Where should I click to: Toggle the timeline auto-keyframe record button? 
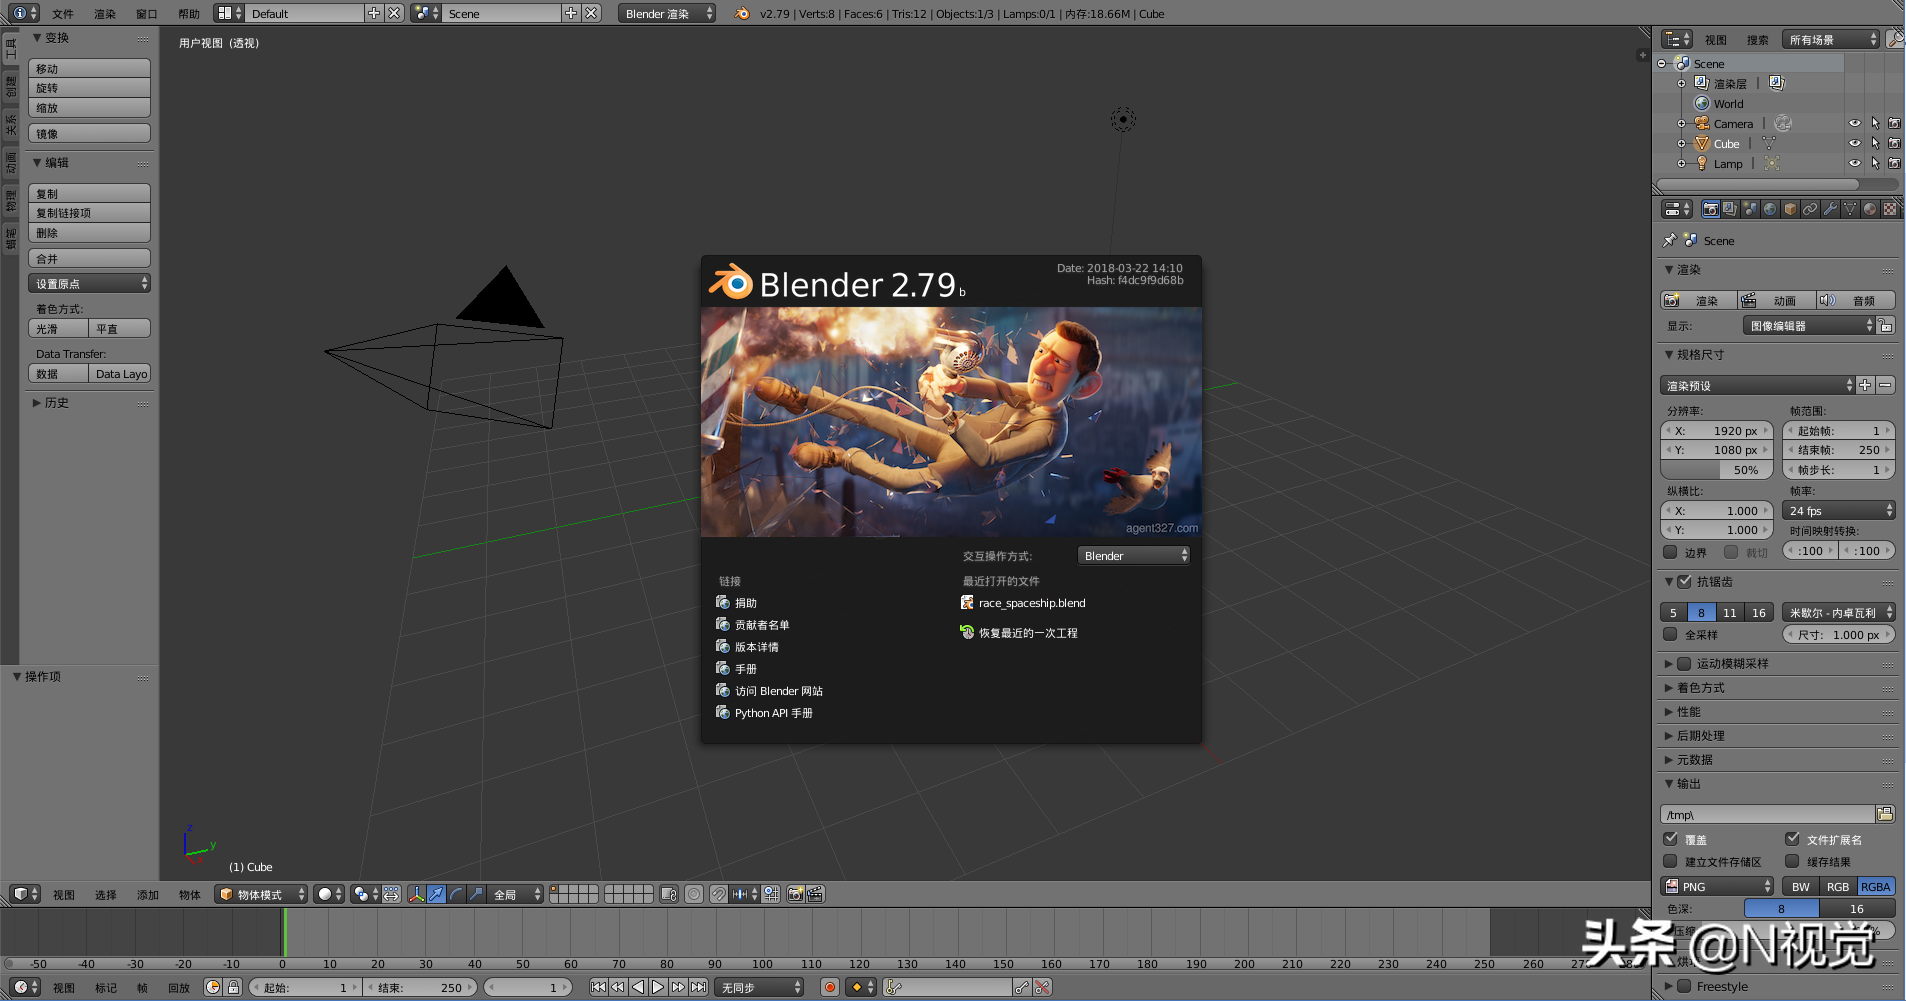pyautogui.click(x=829, y=987)
